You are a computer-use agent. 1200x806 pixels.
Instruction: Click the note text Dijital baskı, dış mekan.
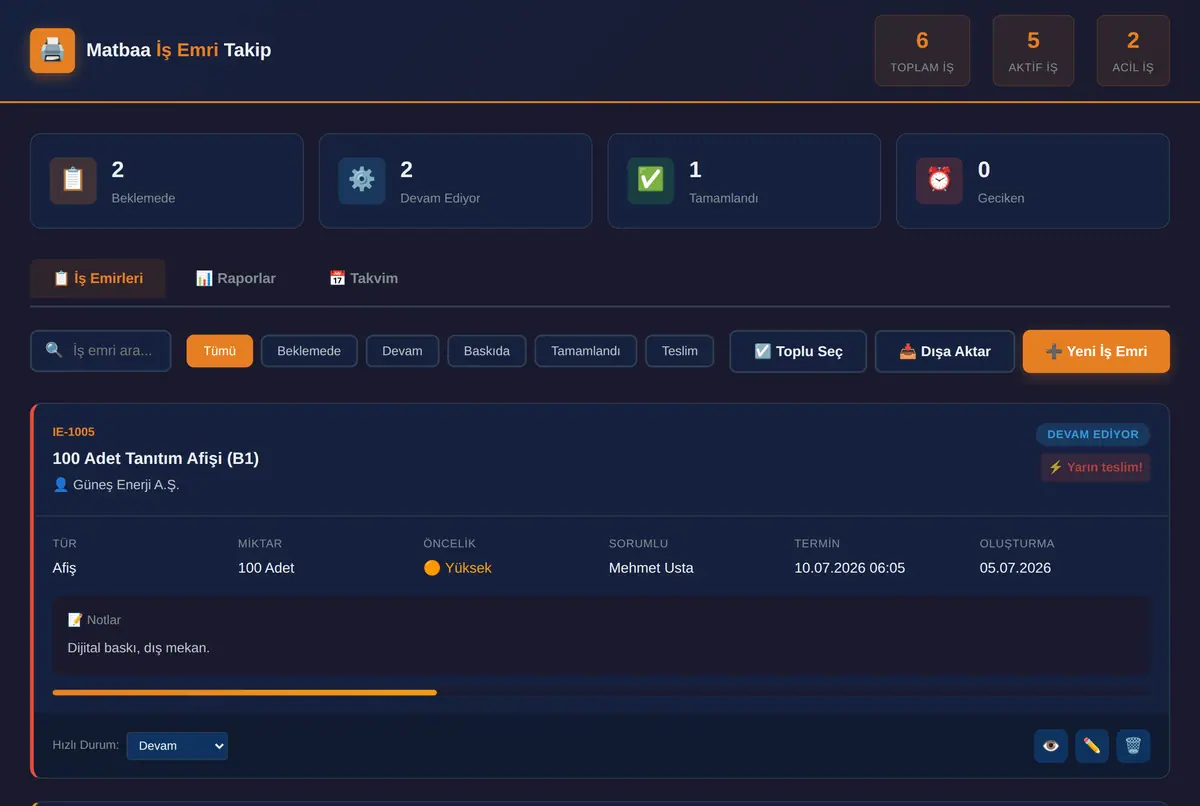tap(139, 648)
